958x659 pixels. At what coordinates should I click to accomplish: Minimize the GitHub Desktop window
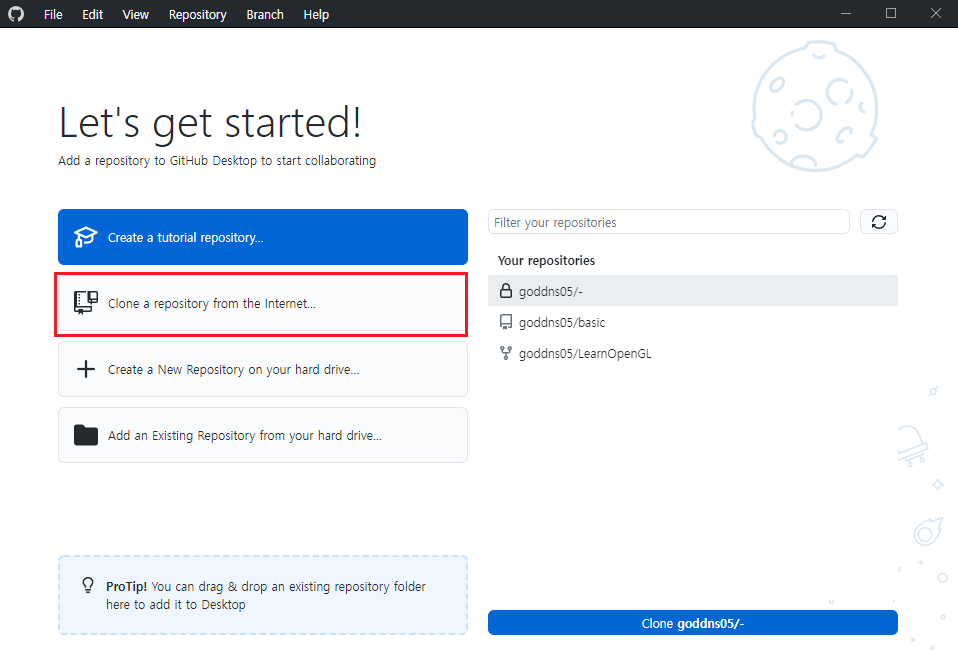point(846,13)
